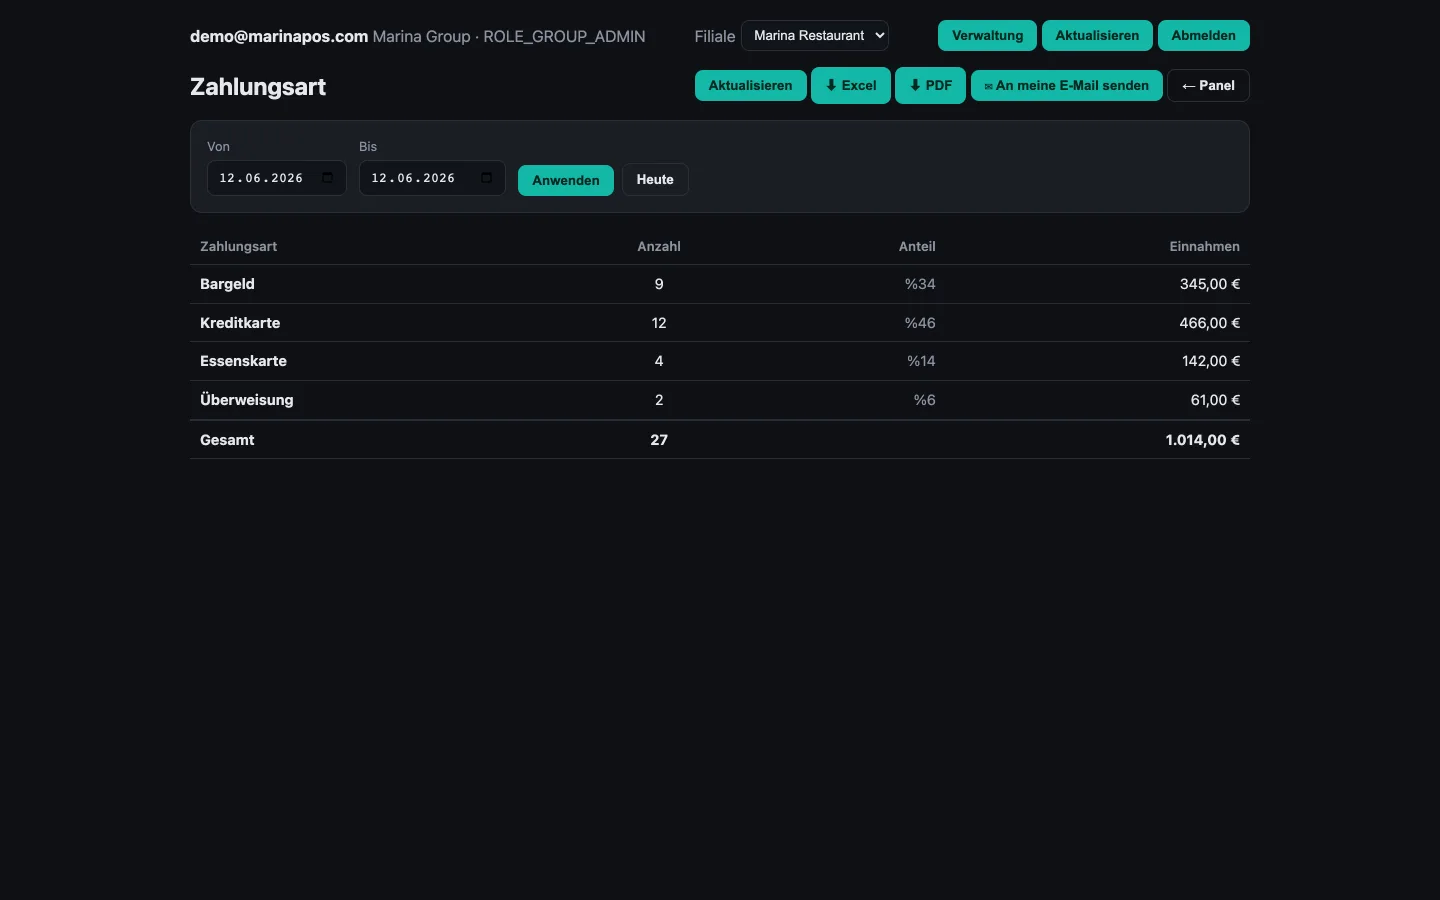Open the Filiale Marina Restaurant dropdown
Viewport: 1440px width, 900px height.
point(815,36)
